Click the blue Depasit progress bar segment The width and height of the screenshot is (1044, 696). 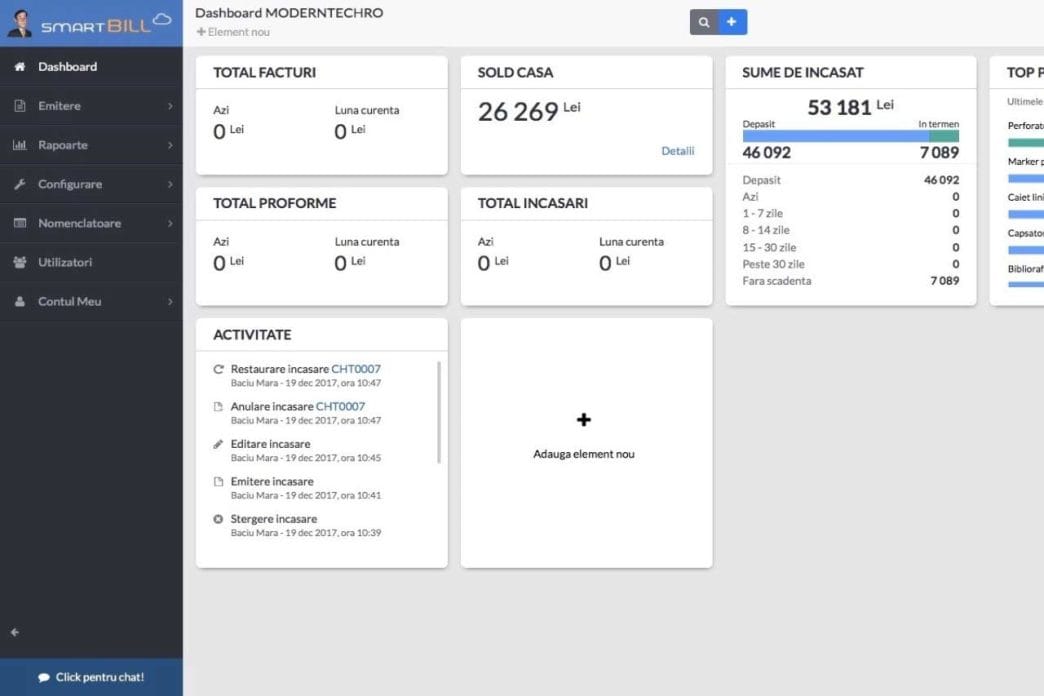(x=835, y=136)
